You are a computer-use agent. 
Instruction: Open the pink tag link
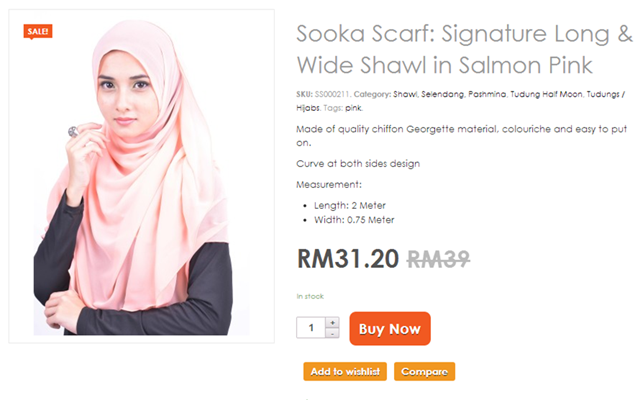point(353,108)
